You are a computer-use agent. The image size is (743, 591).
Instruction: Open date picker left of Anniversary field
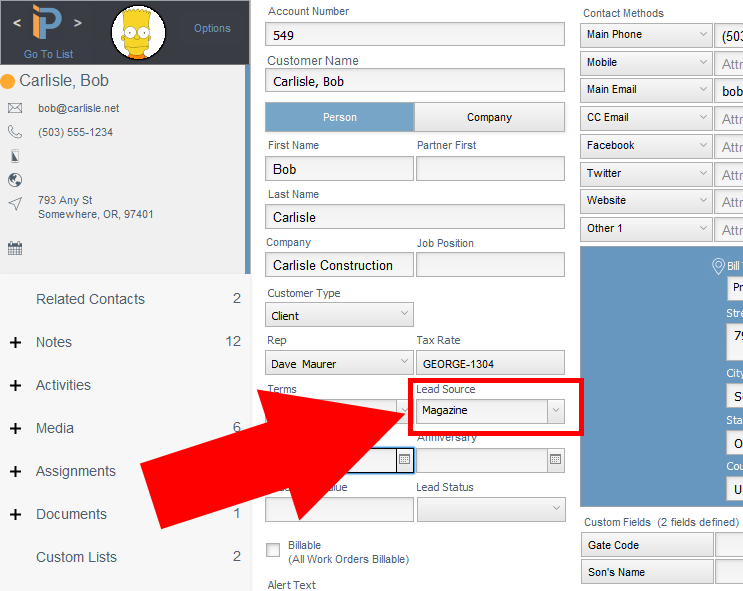(404, 459)
